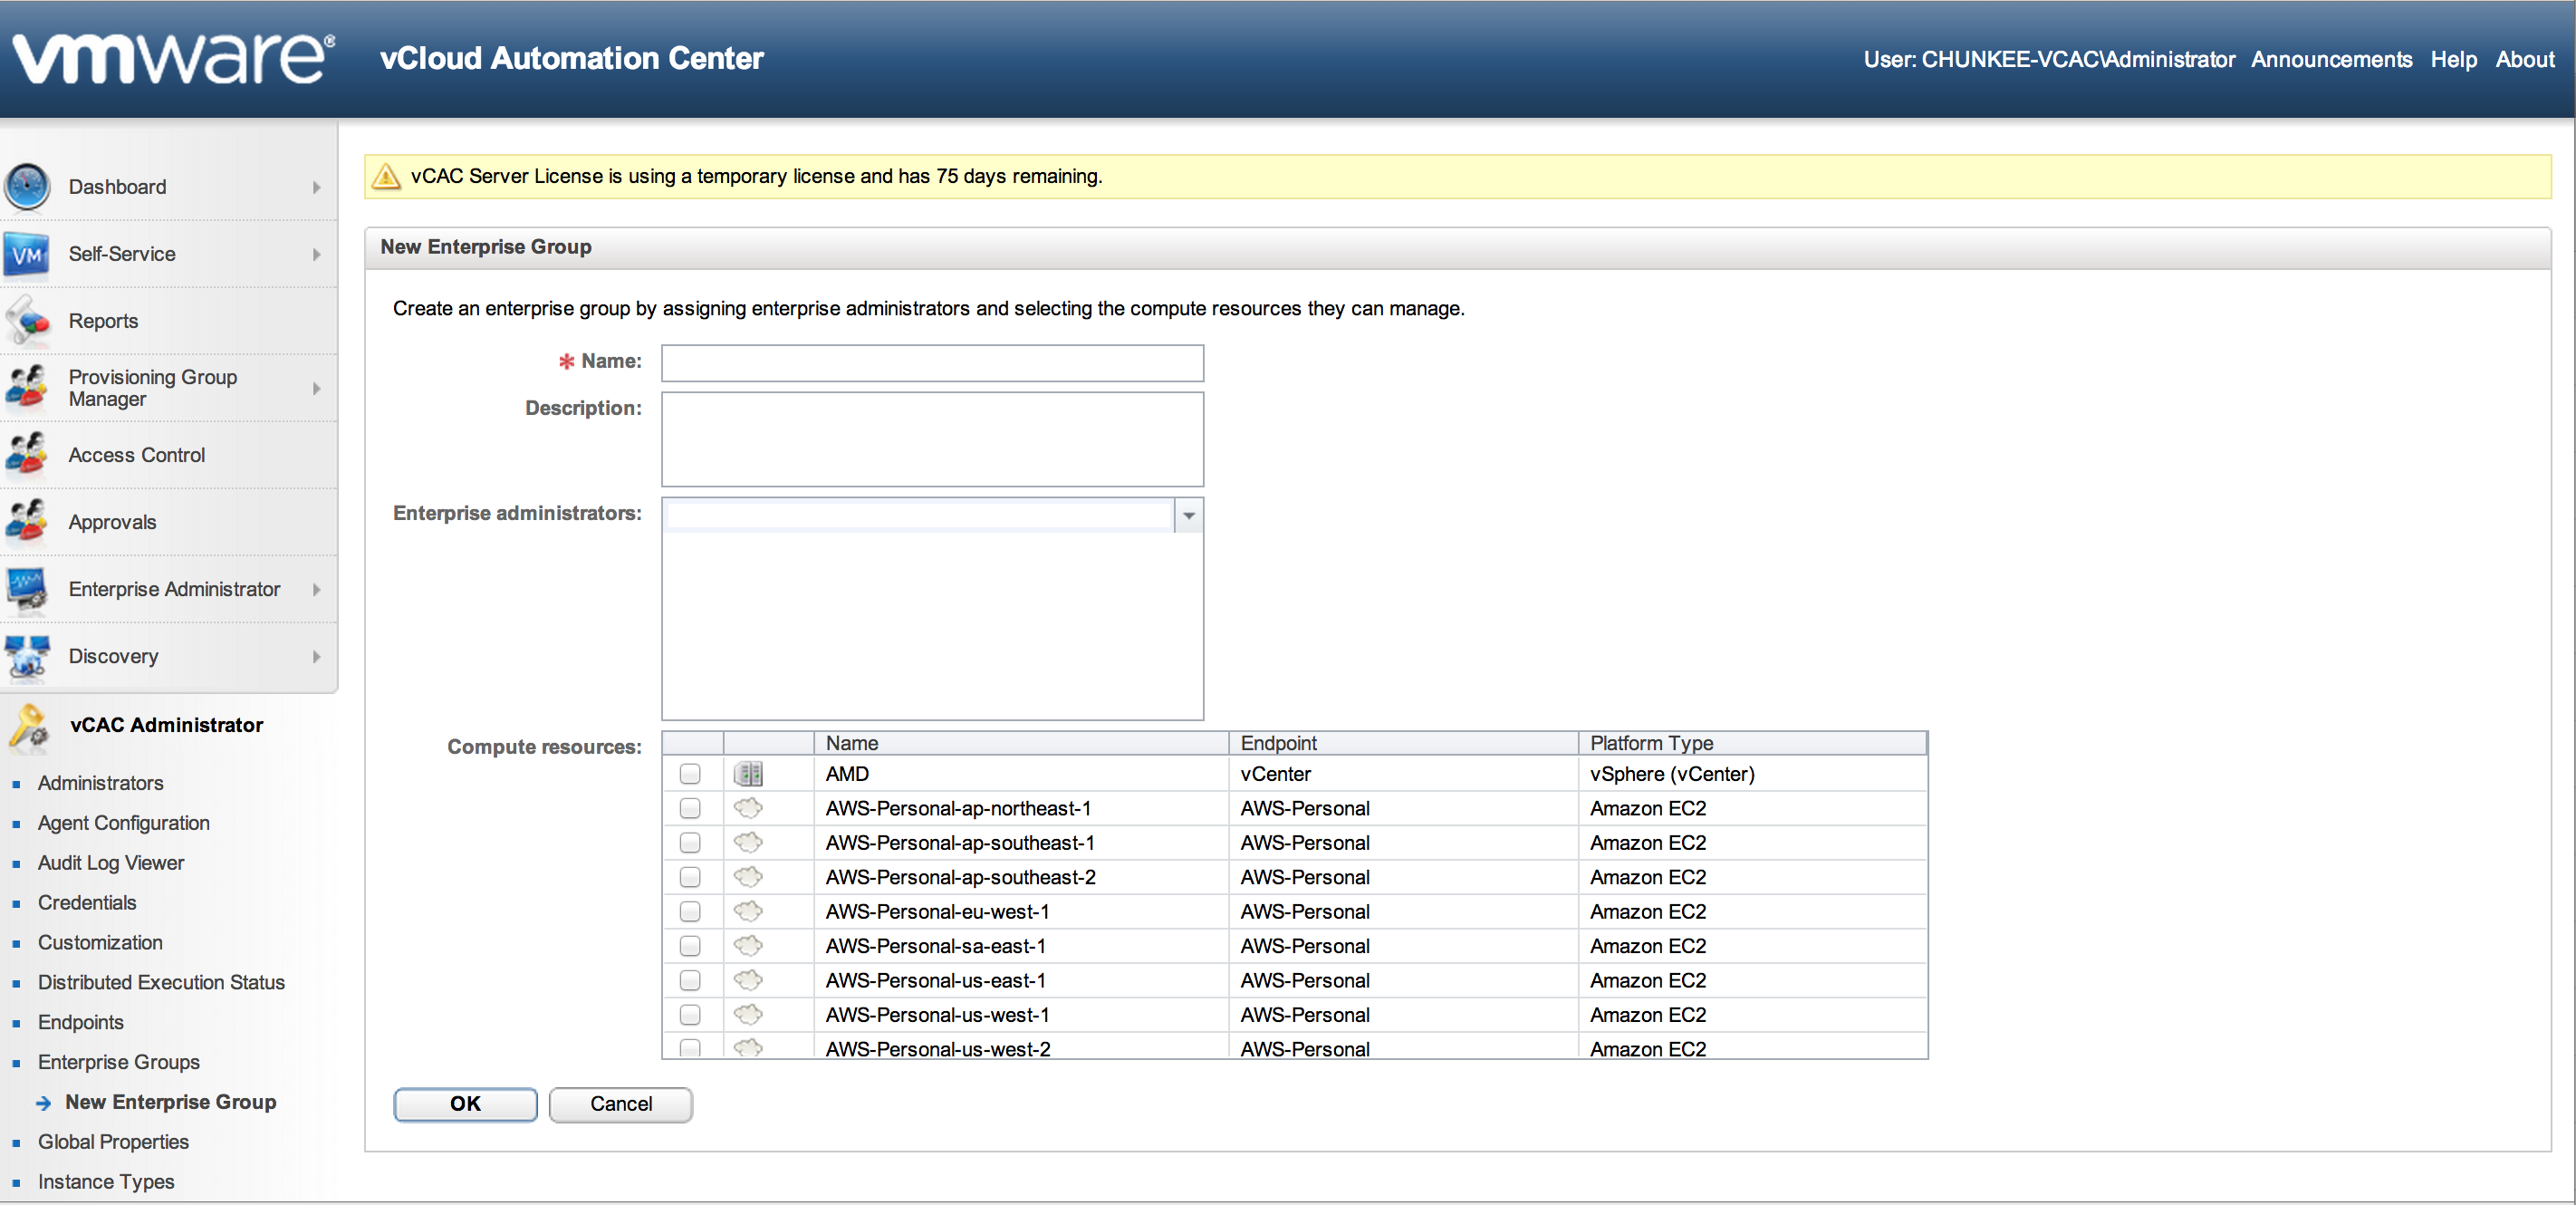Click the Provisioning Group Manager icon
The height and width of the screenshot is (1205, 2576).
27,388
